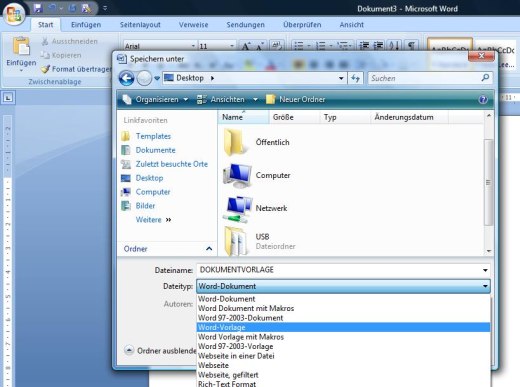Open the Organisieren dropdown
The image size is (520, 387).
155,99
